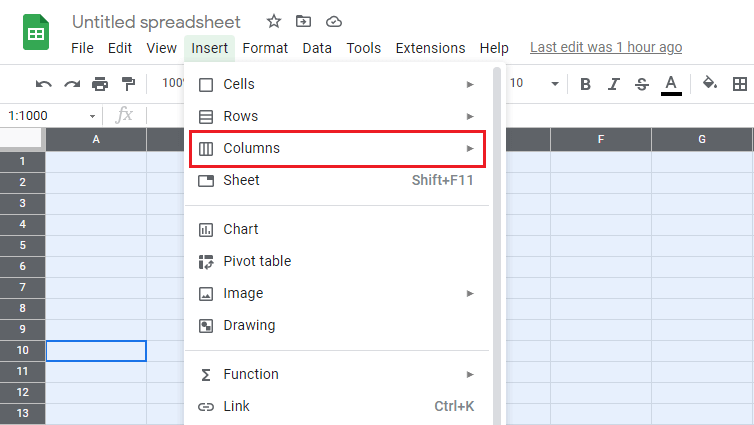Open the Data menu
The width and height of the screenshot is (754, 425).
(x=317, y=48)
